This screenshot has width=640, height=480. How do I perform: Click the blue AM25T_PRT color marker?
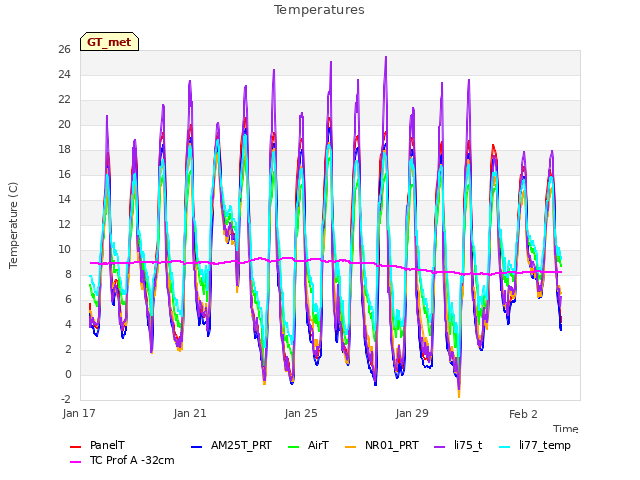(x=196, y=447)
